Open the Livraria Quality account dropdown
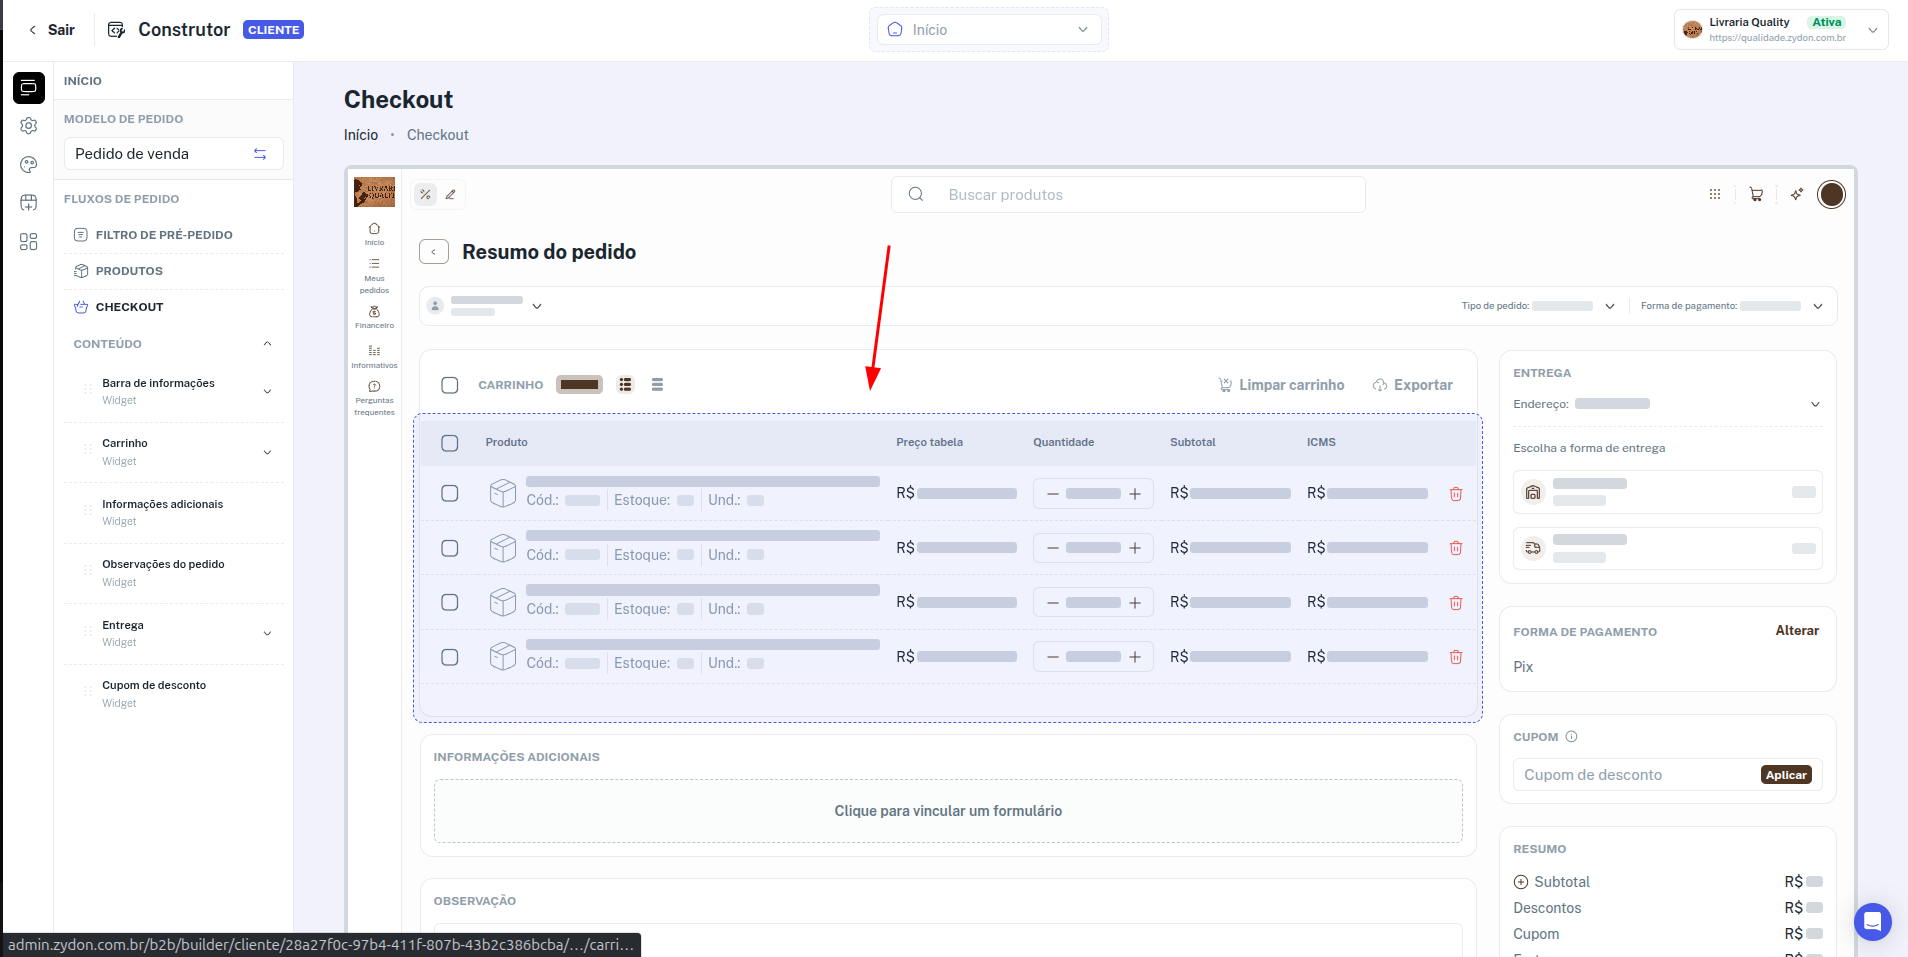1908x957 pixels. coord(1781,30)
